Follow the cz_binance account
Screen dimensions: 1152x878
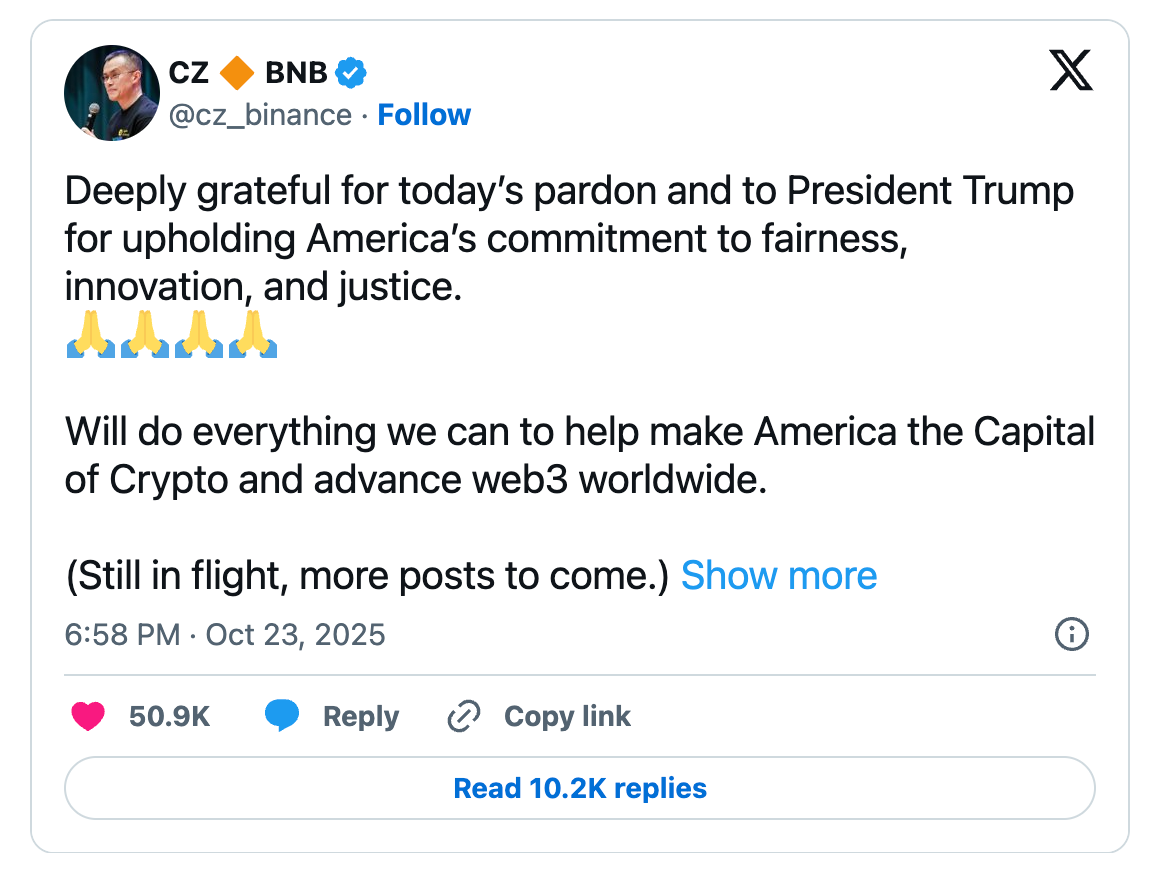pyautogui.click(x=424, y=115)
